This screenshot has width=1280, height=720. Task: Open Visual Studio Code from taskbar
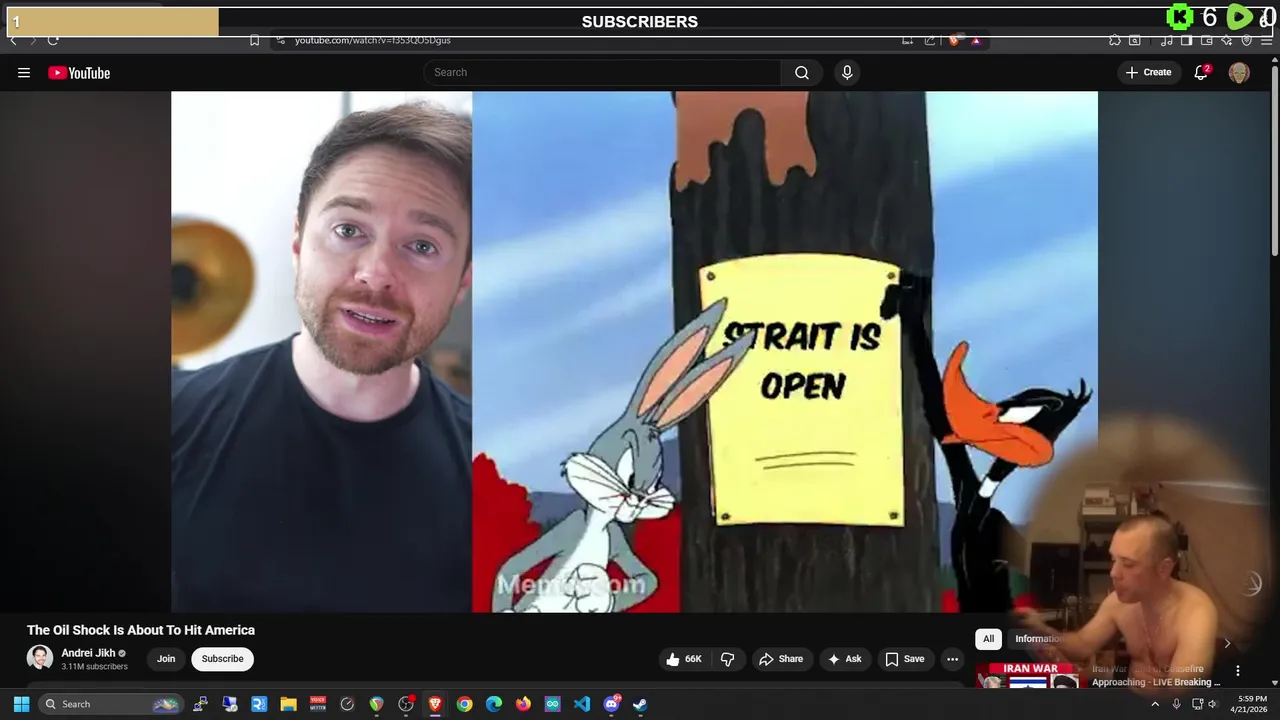pyautogui.click(x=582, y=704)
